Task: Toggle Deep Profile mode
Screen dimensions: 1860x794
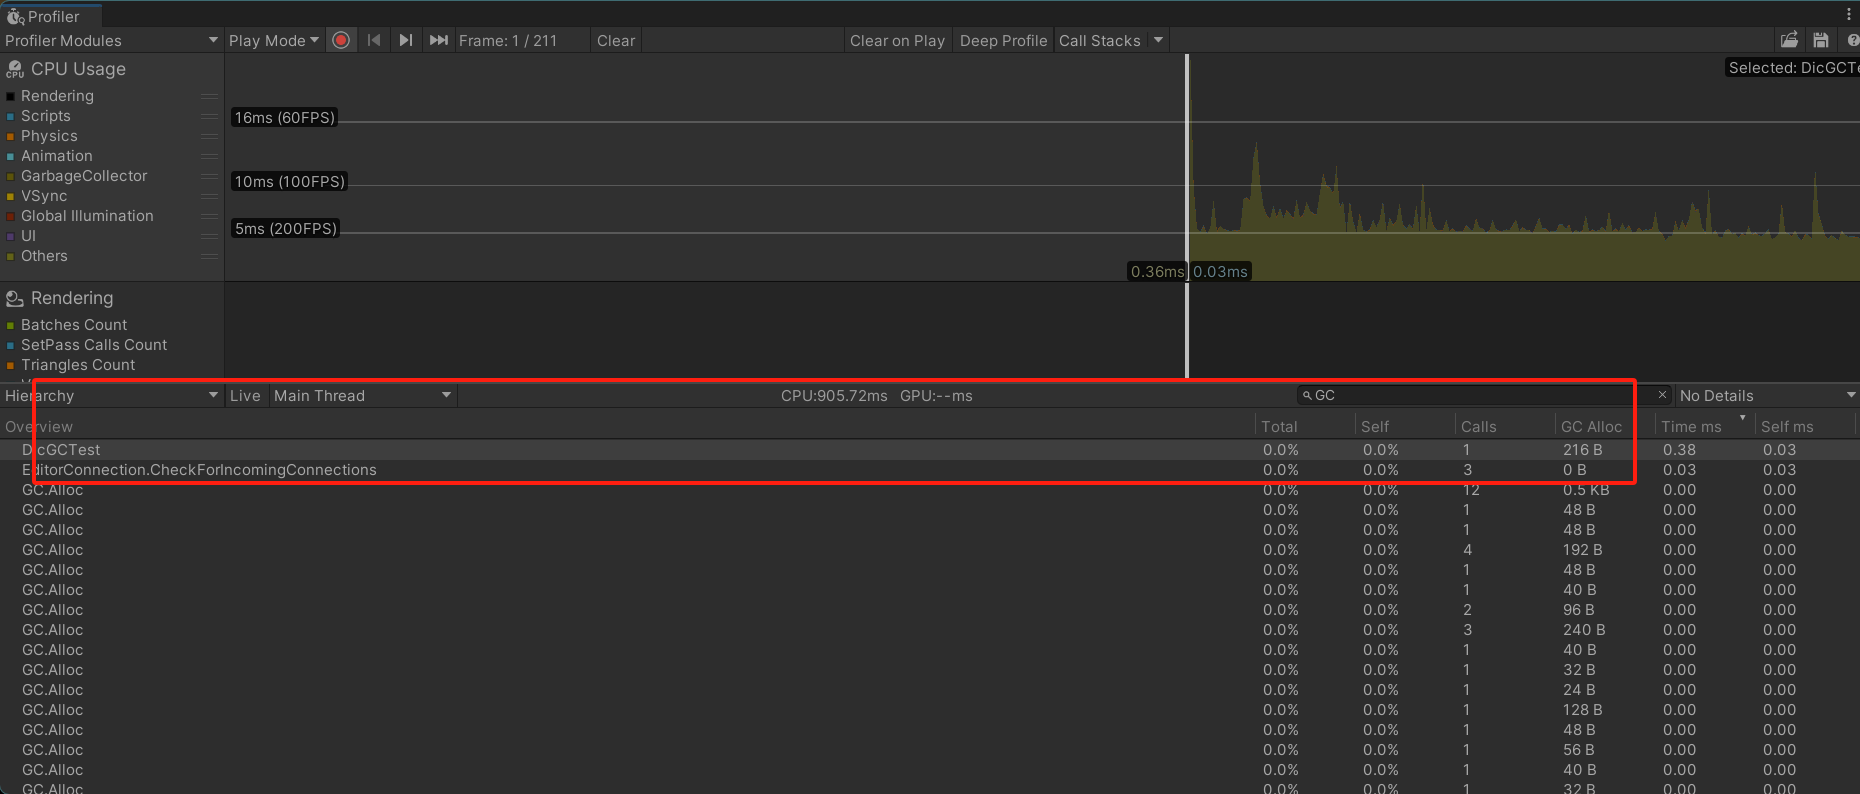Action: pyautogui.click(x=1003, y=40)
